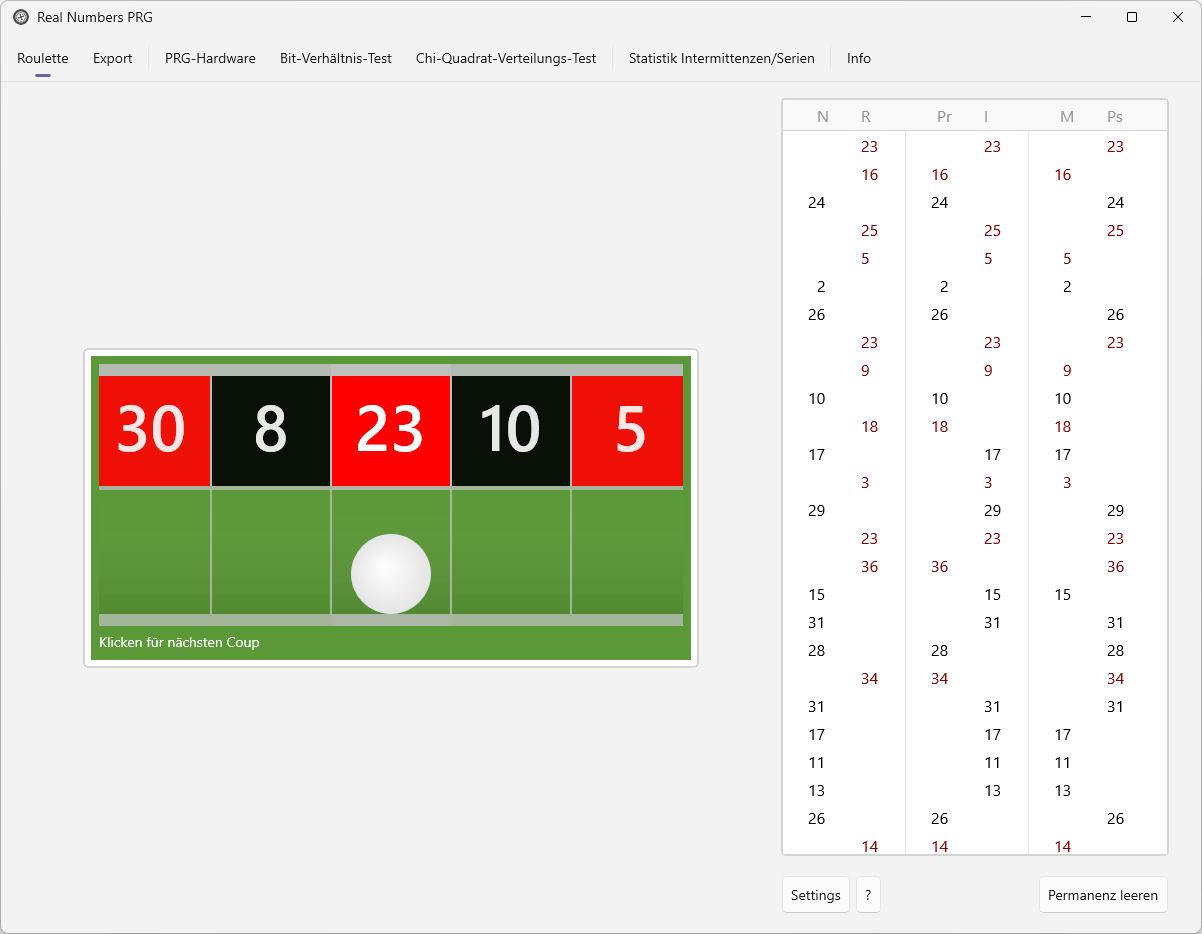Click the Real Numbers PRG app icon
The image size is (1202, 934).
pyautogui.click(x=21, y=17)
